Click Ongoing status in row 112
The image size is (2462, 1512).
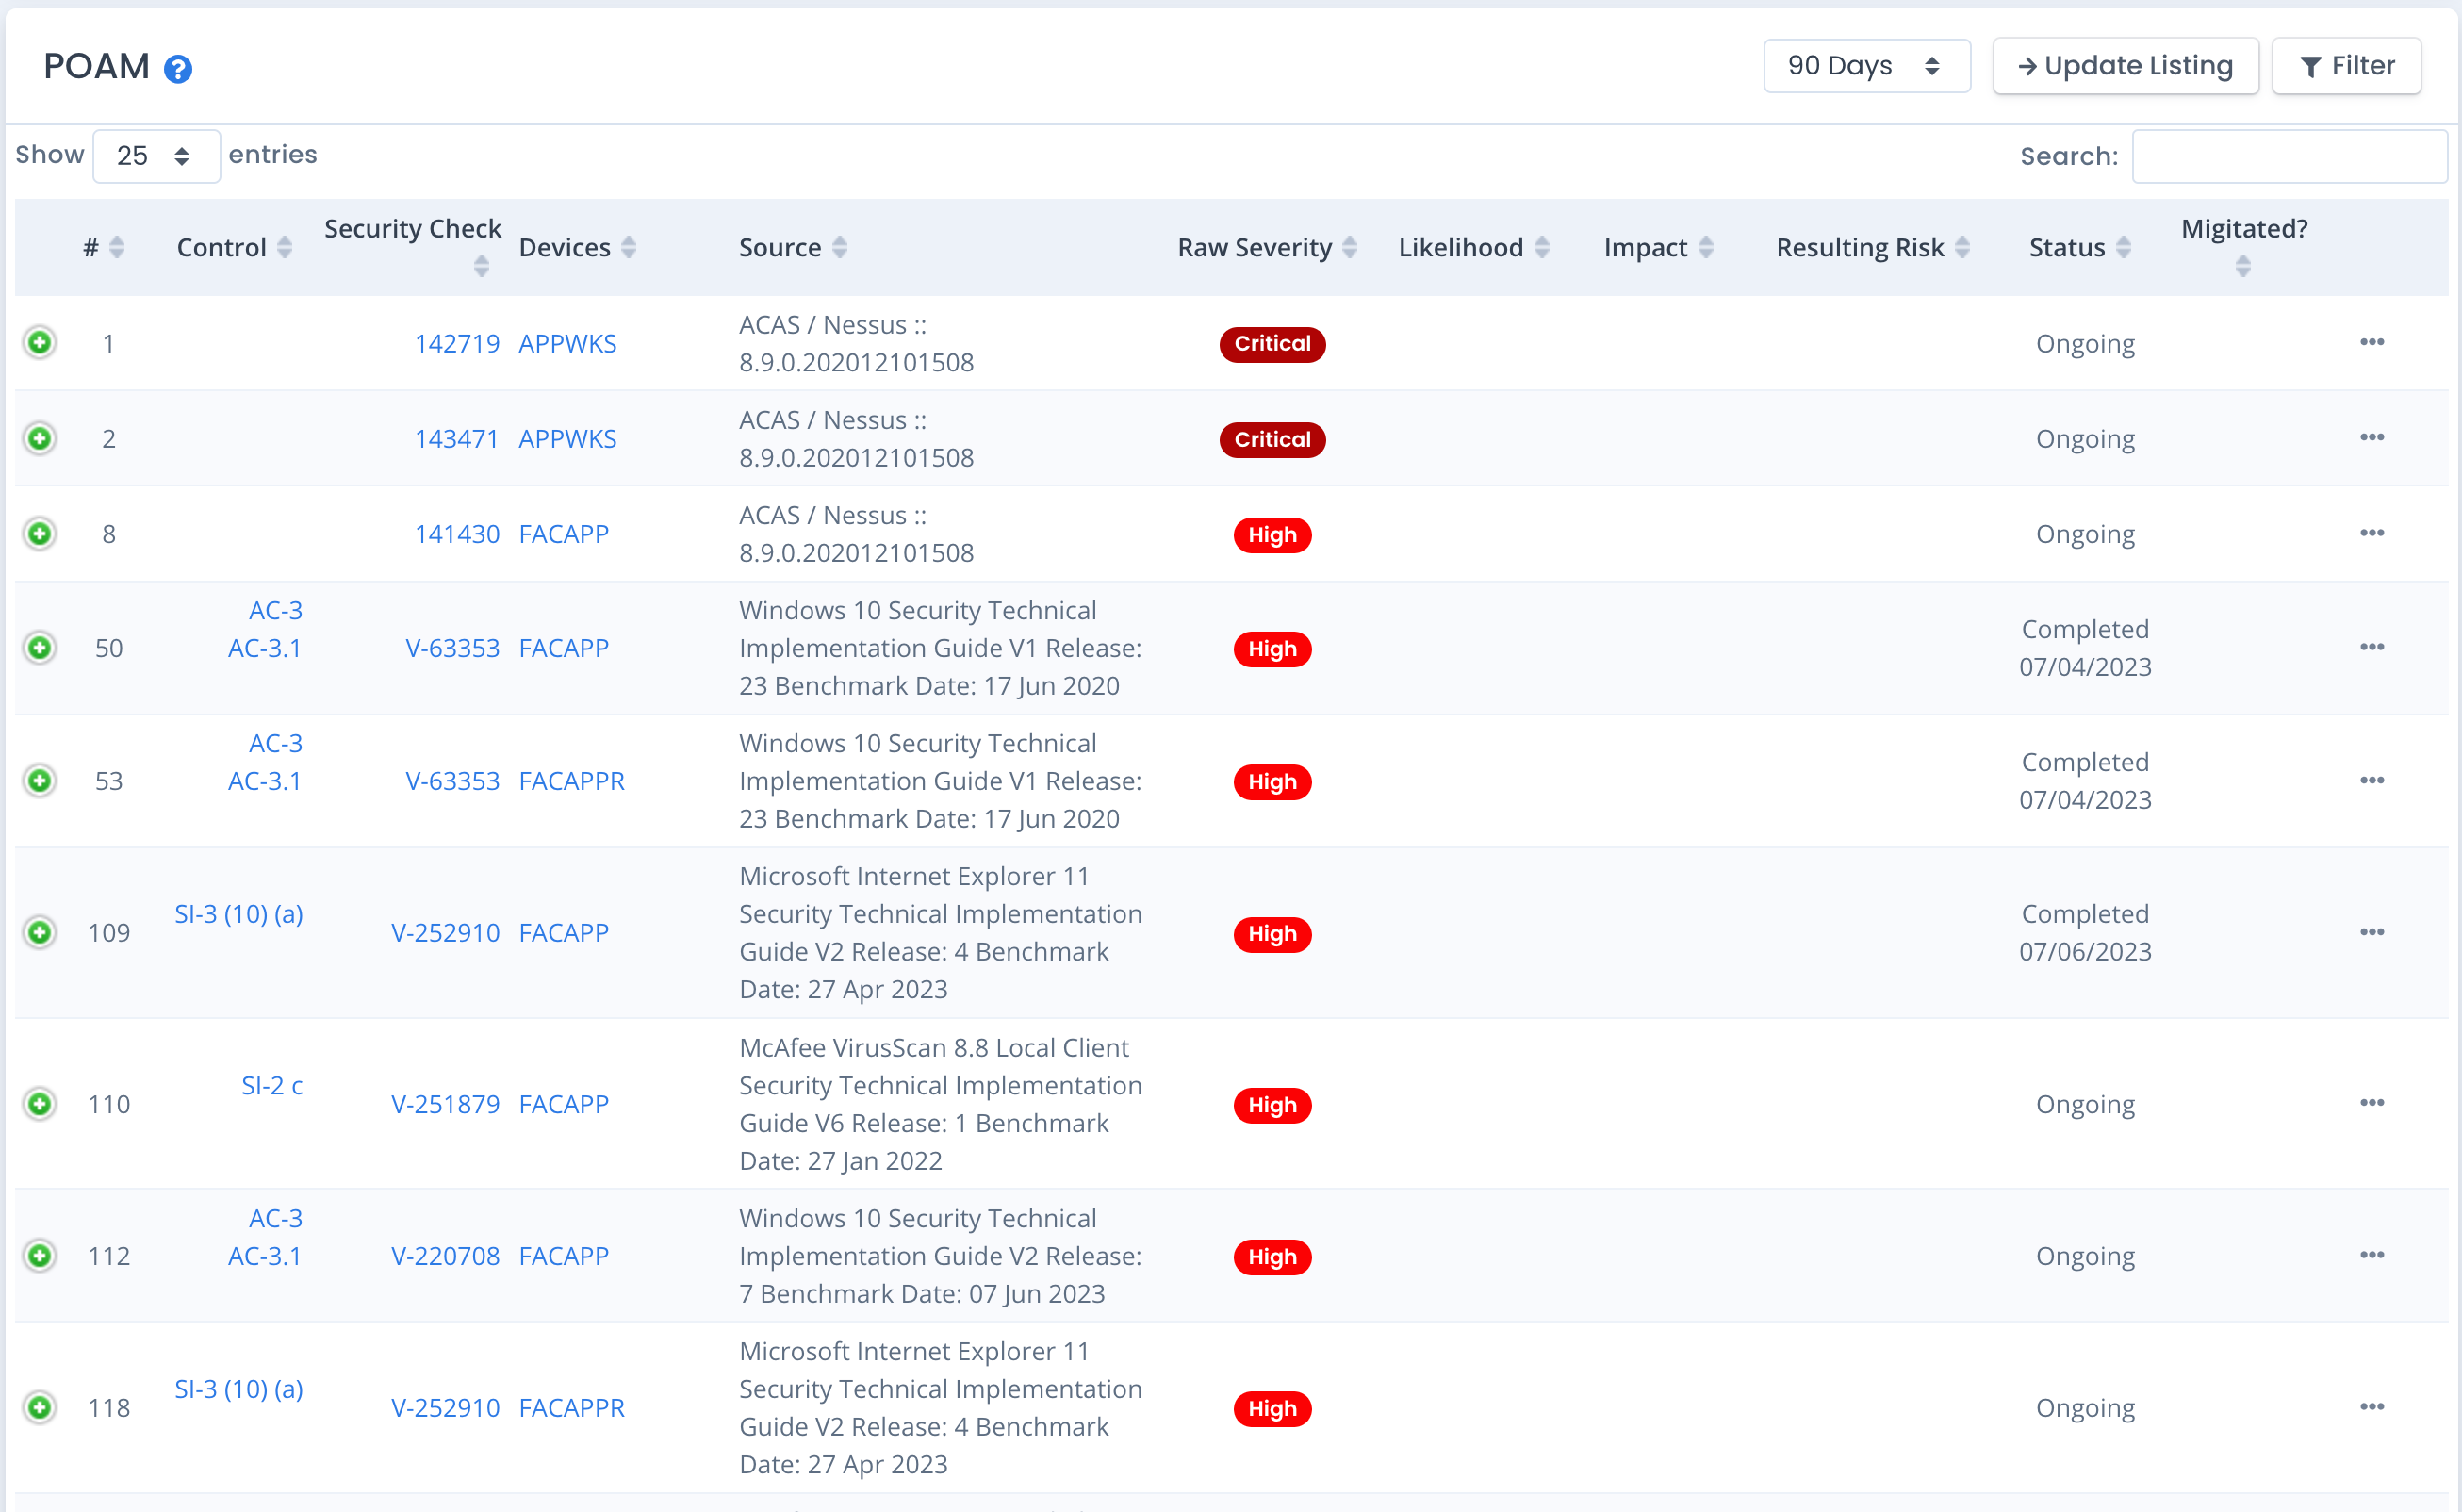(x=2085, y=1256)
